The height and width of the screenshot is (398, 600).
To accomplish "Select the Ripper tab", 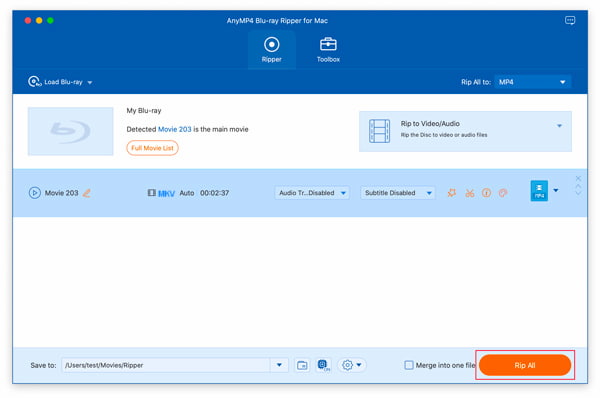I will coord(272,50).
